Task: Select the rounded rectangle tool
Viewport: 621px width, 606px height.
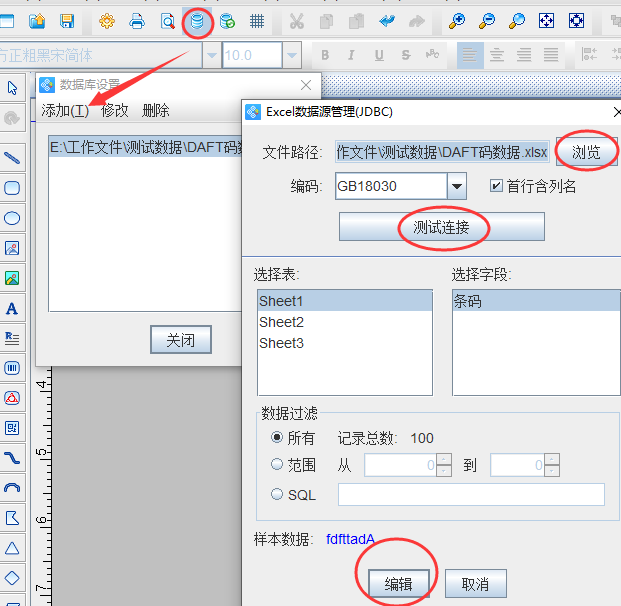Action: pyautogui.click(x=12, y=187)
